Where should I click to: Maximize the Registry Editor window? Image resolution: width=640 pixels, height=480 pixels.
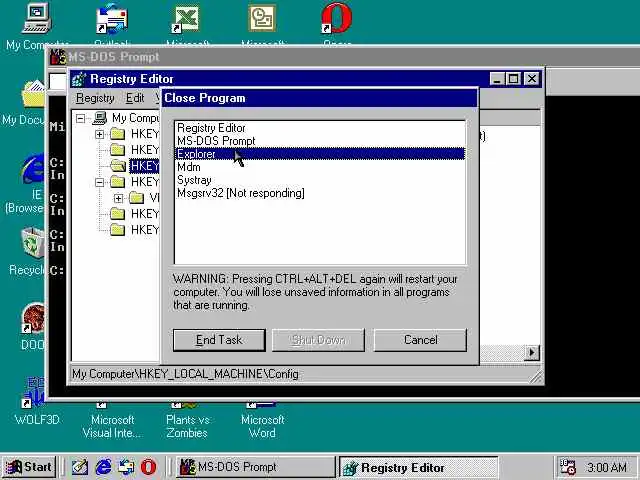[x=513, y=79]
